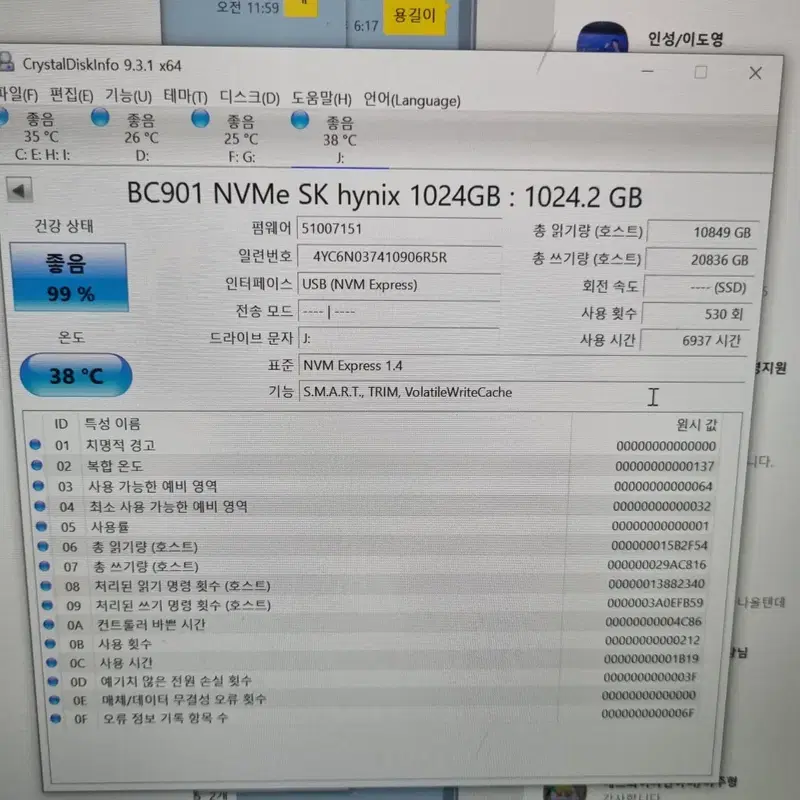
Task: Click the status dot for row 03
Action: tap(38, 485)
